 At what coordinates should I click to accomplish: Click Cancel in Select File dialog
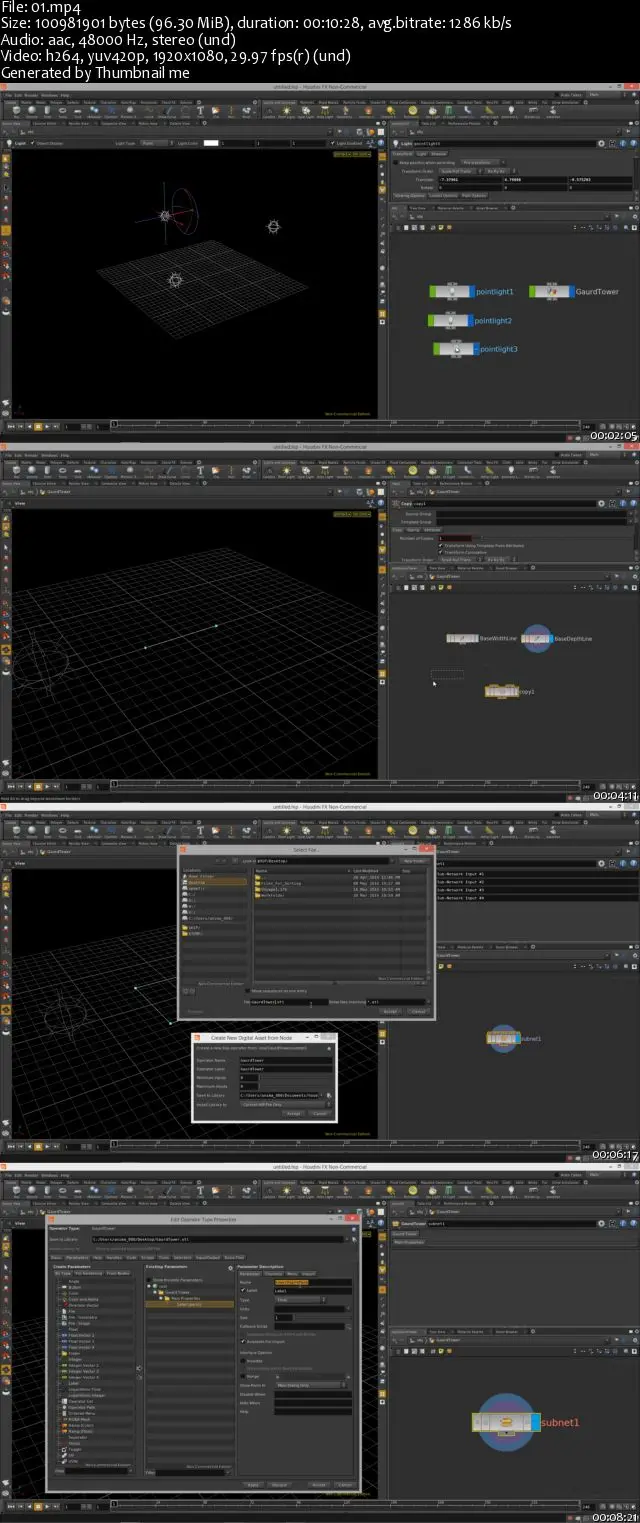pos(418,1011)
